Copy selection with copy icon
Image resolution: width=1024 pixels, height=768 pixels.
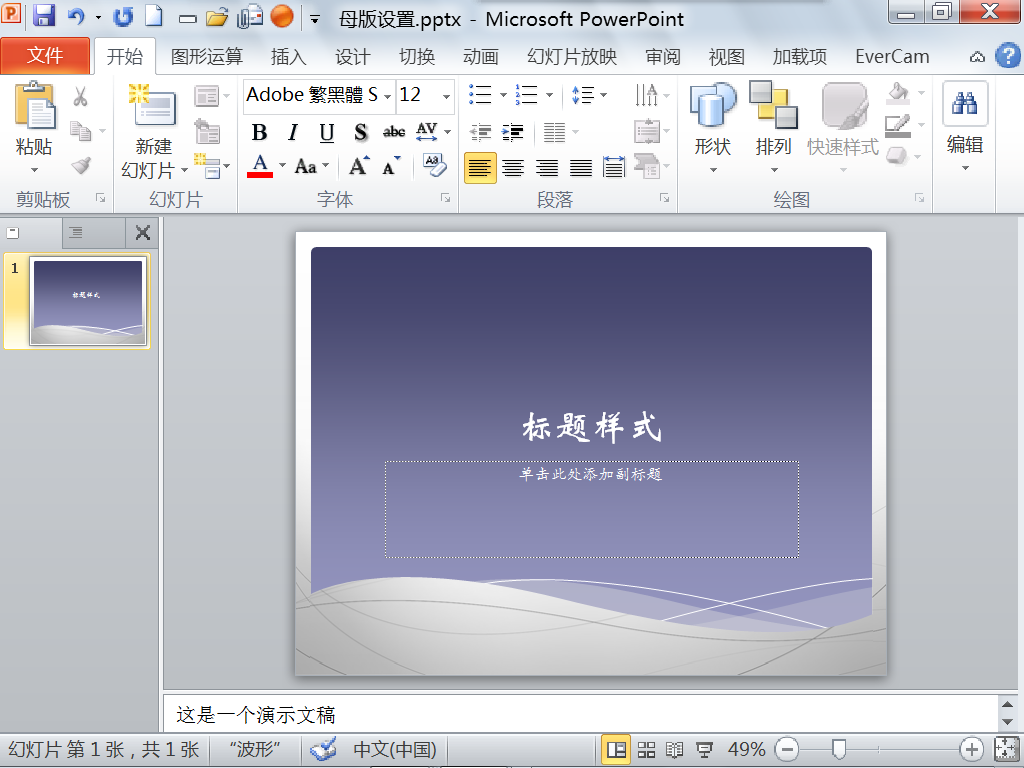pos(80,131)
